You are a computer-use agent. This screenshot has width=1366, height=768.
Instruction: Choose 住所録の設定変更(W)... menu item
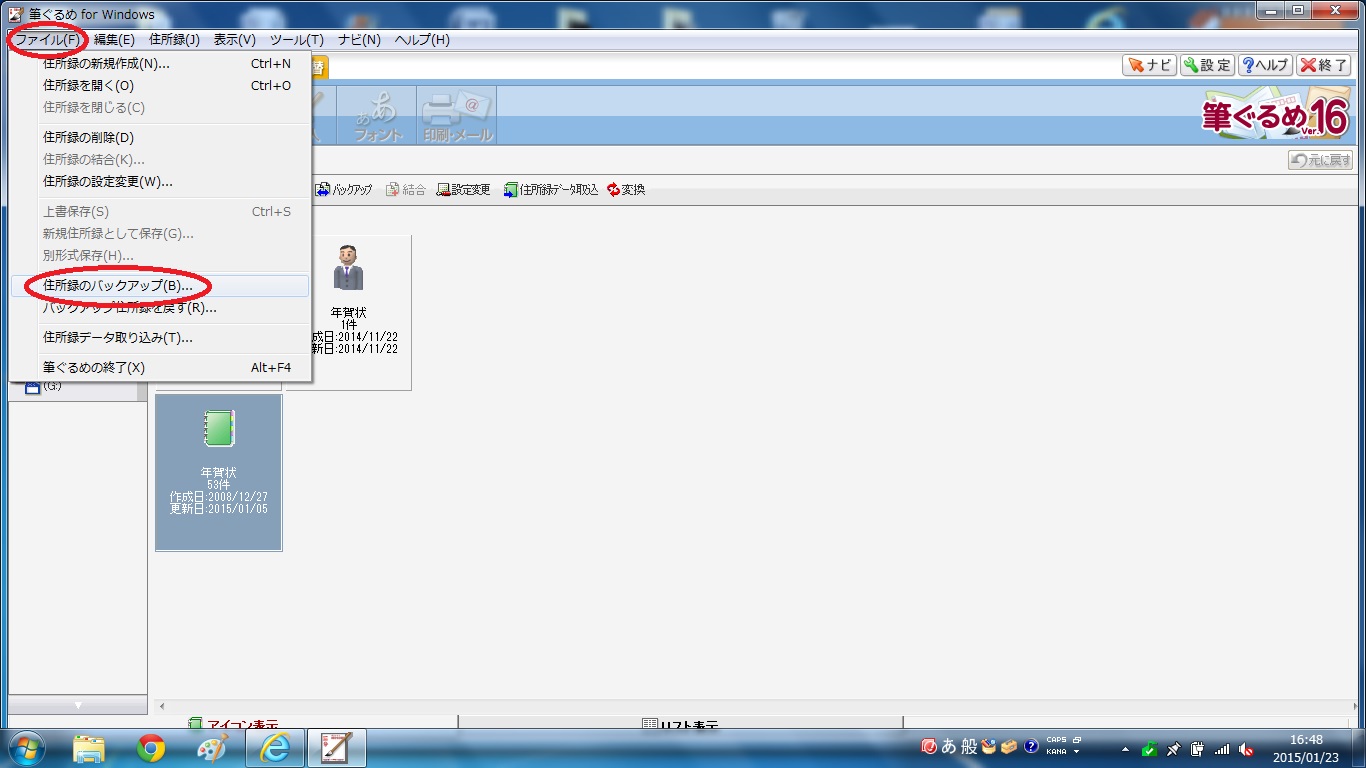161,182
